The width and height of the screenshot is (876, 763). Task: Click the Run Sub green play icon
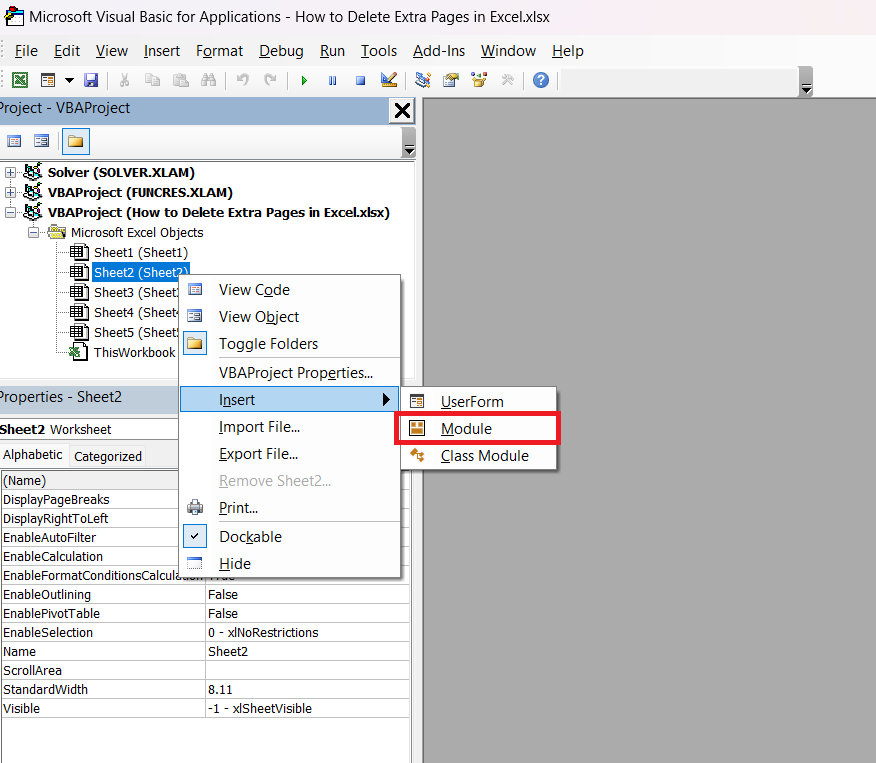click(304, 80)
